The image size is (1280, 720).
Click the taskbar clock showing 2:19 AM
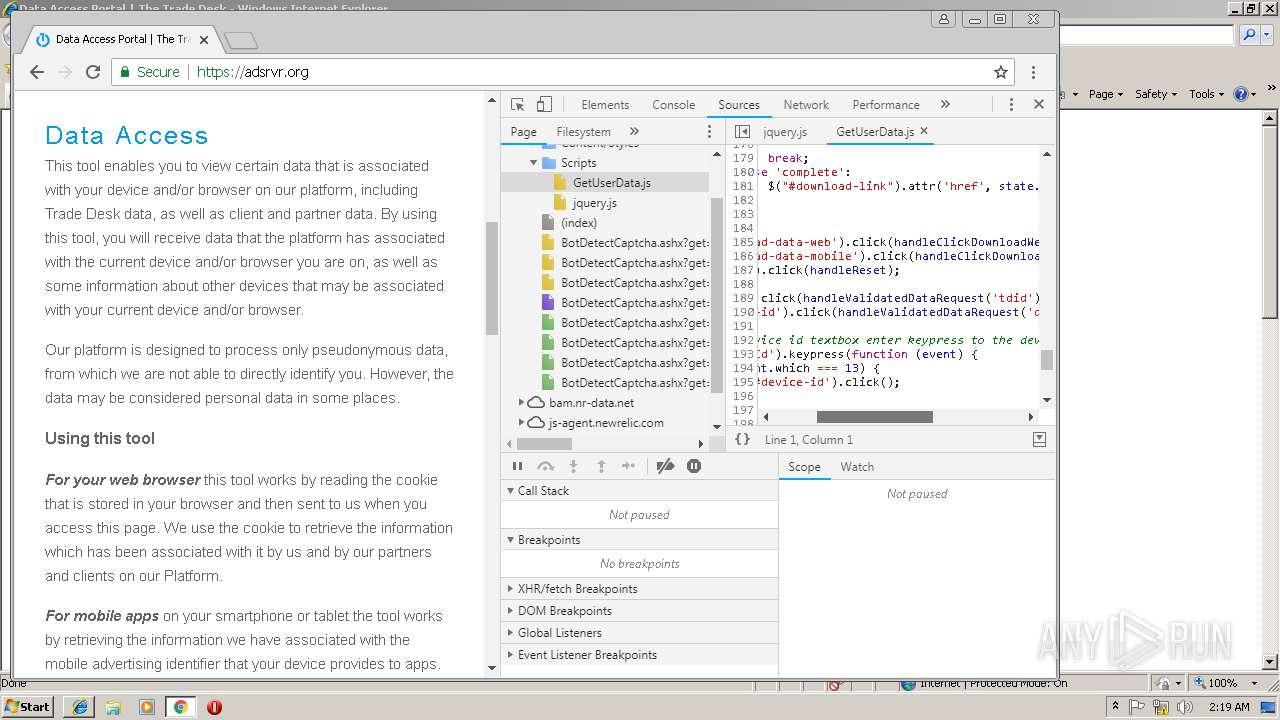point(1227,706)
